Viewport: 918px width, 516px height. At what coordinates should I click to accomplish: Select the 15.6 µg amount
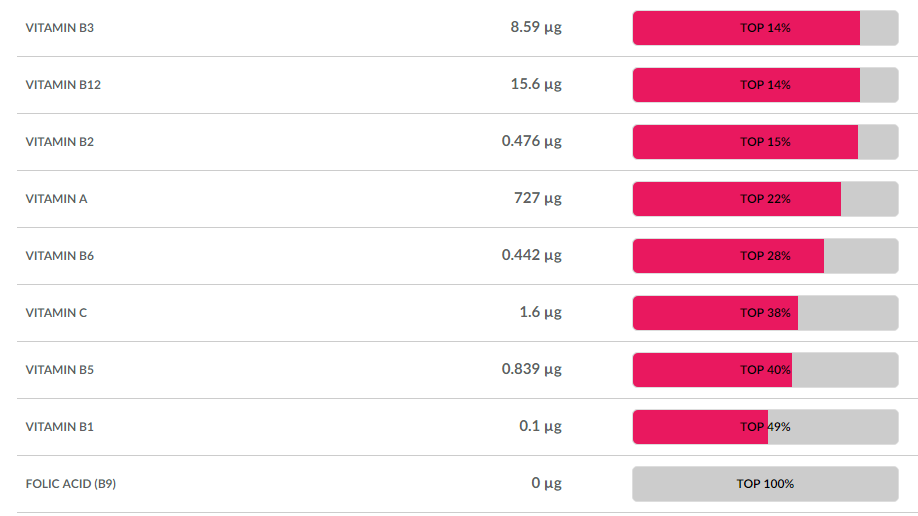click(536, 84)
